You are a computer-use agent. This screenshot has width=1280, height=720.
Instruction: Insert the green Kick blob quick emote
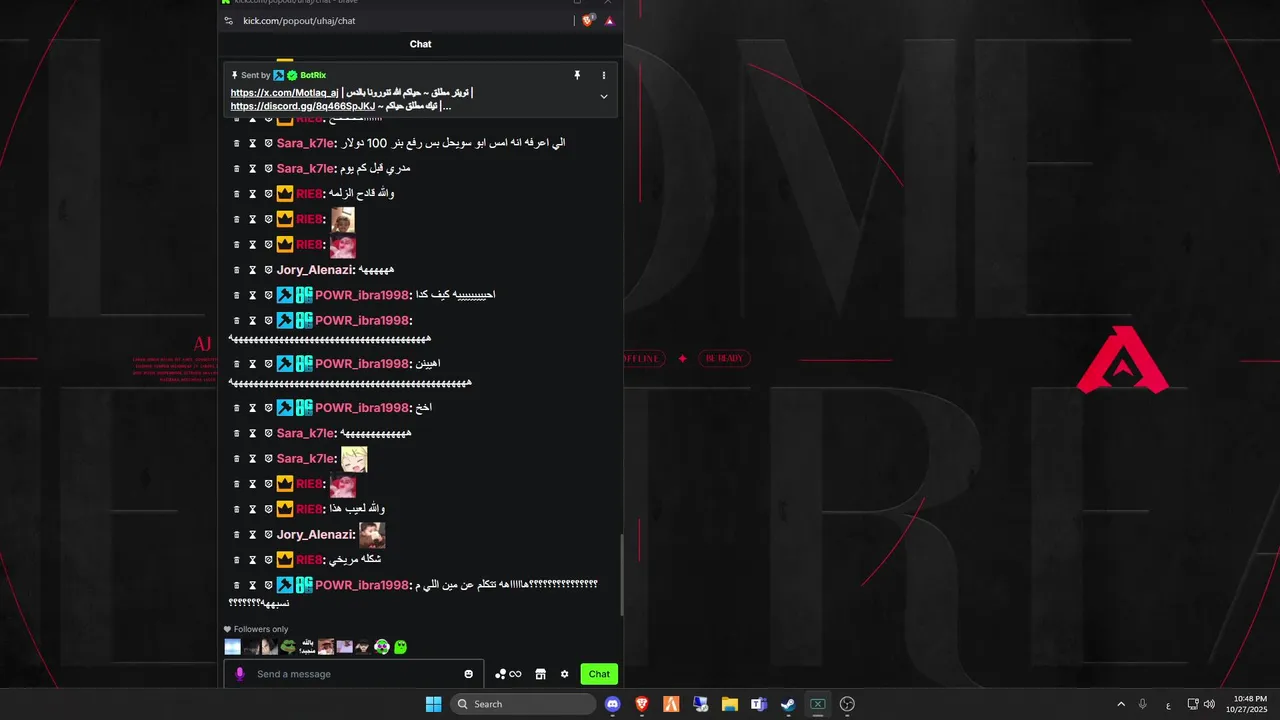click(400, 647)
